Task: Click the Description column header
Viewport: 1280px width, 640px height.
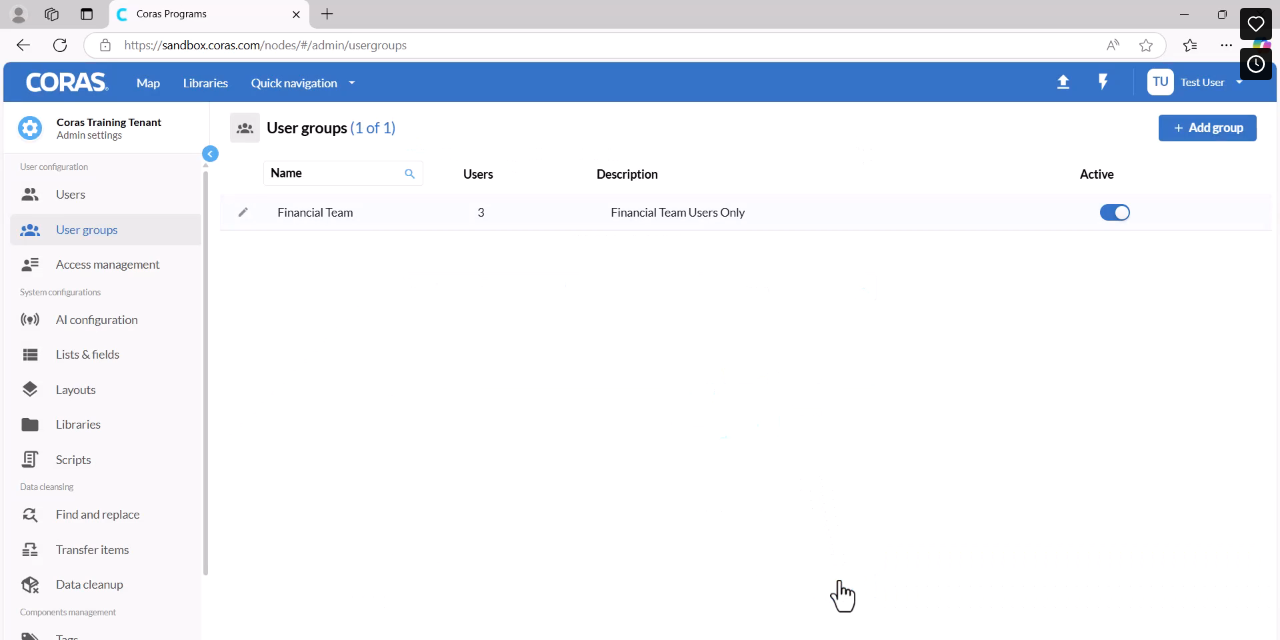Action: pyautogui.click(x=627, y=174)
